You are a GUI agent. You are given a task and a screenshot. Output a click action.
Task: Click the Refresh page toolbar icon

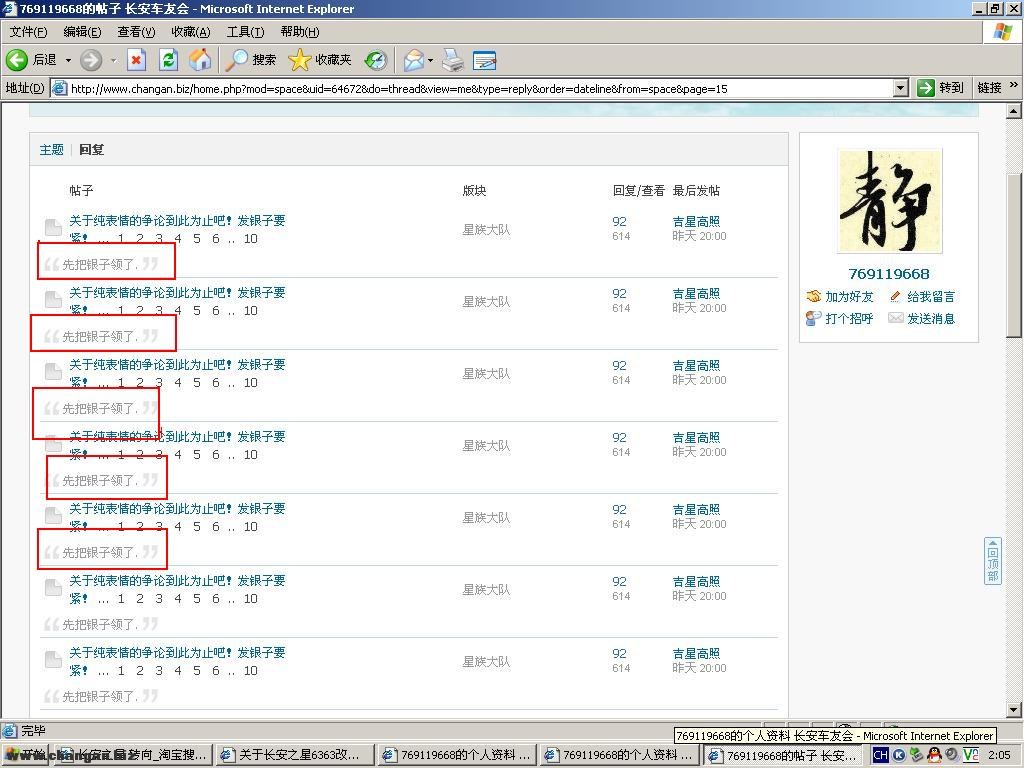tap(168, 60)
